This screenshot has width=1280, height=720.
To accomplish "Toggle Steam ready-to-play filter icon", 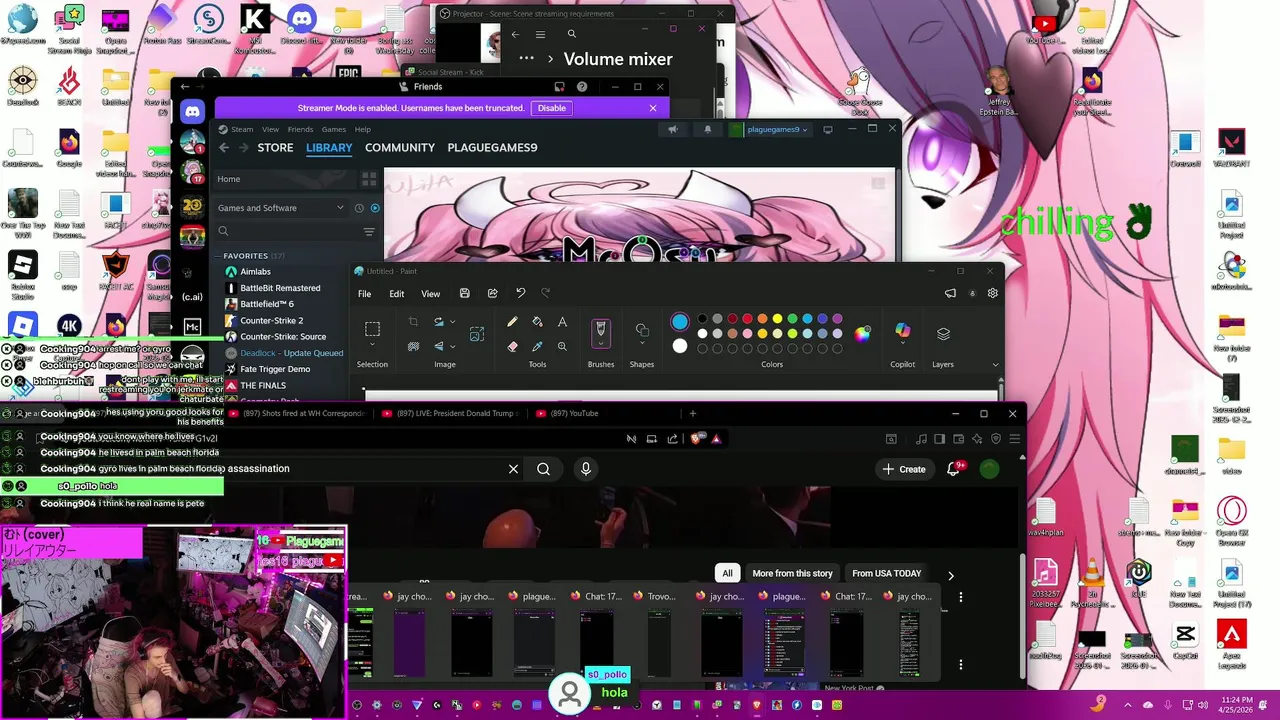I will coord(375,208).
